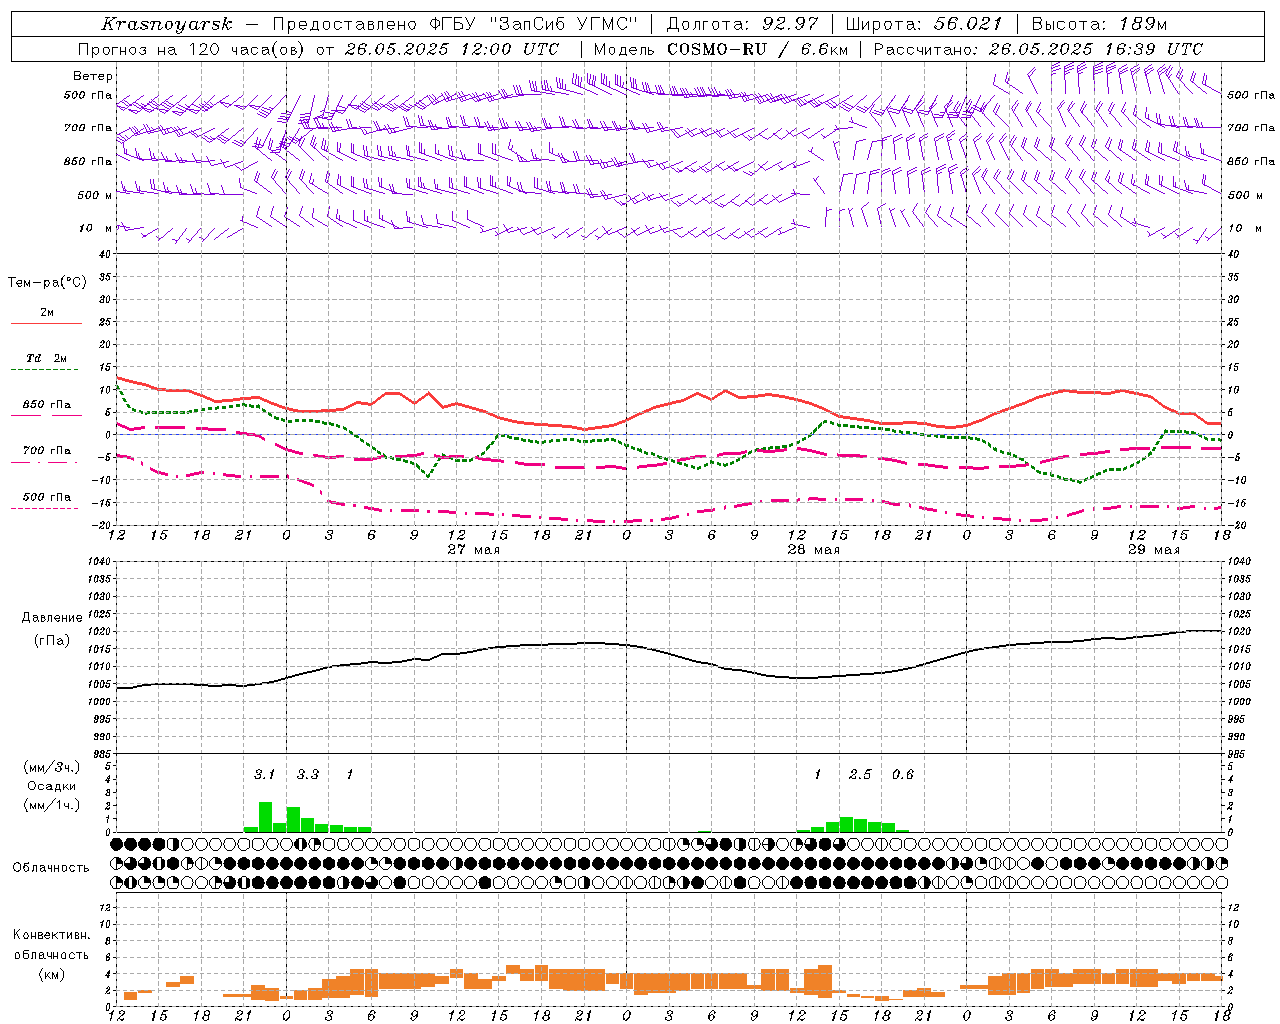Click the "(гПа)" unit label under Давление
Screen dimensions: 1280x1024
click(x=51, y=641)
